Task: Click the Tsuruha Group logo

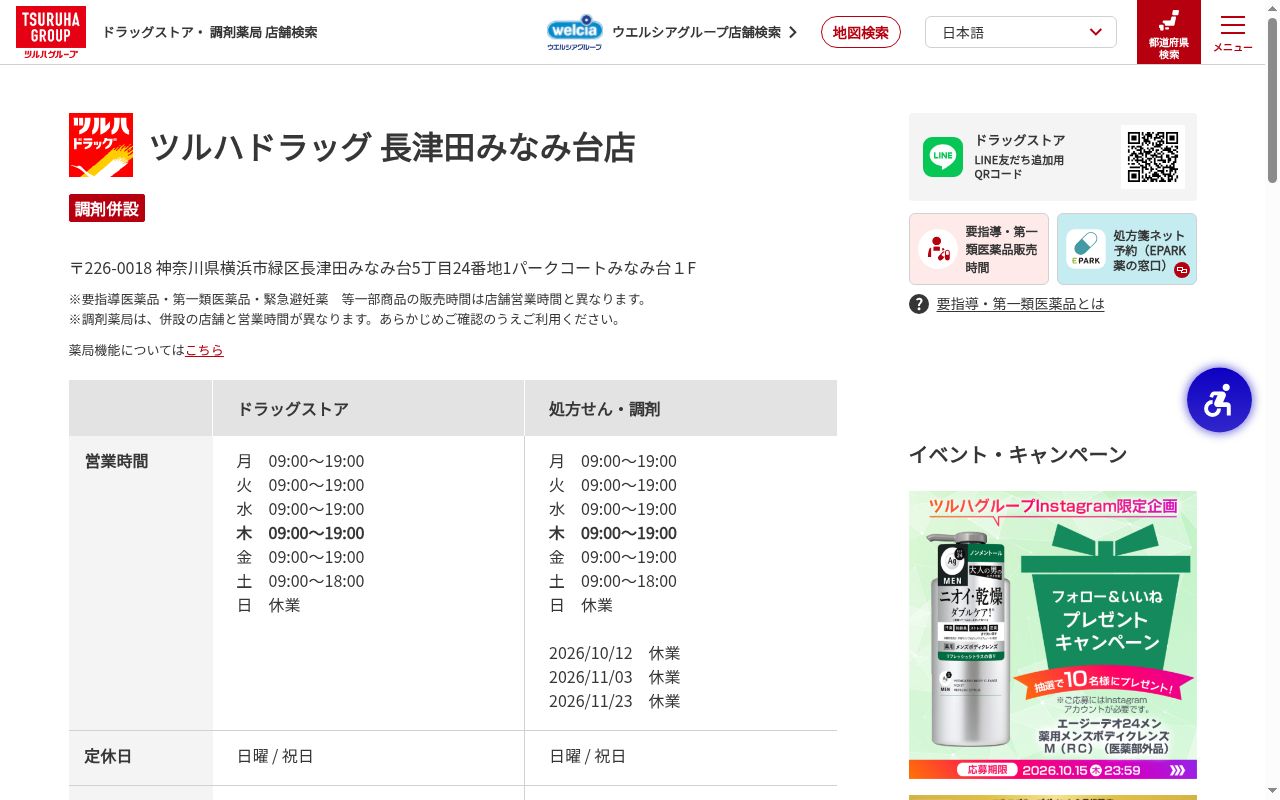Action: point(50,32)
